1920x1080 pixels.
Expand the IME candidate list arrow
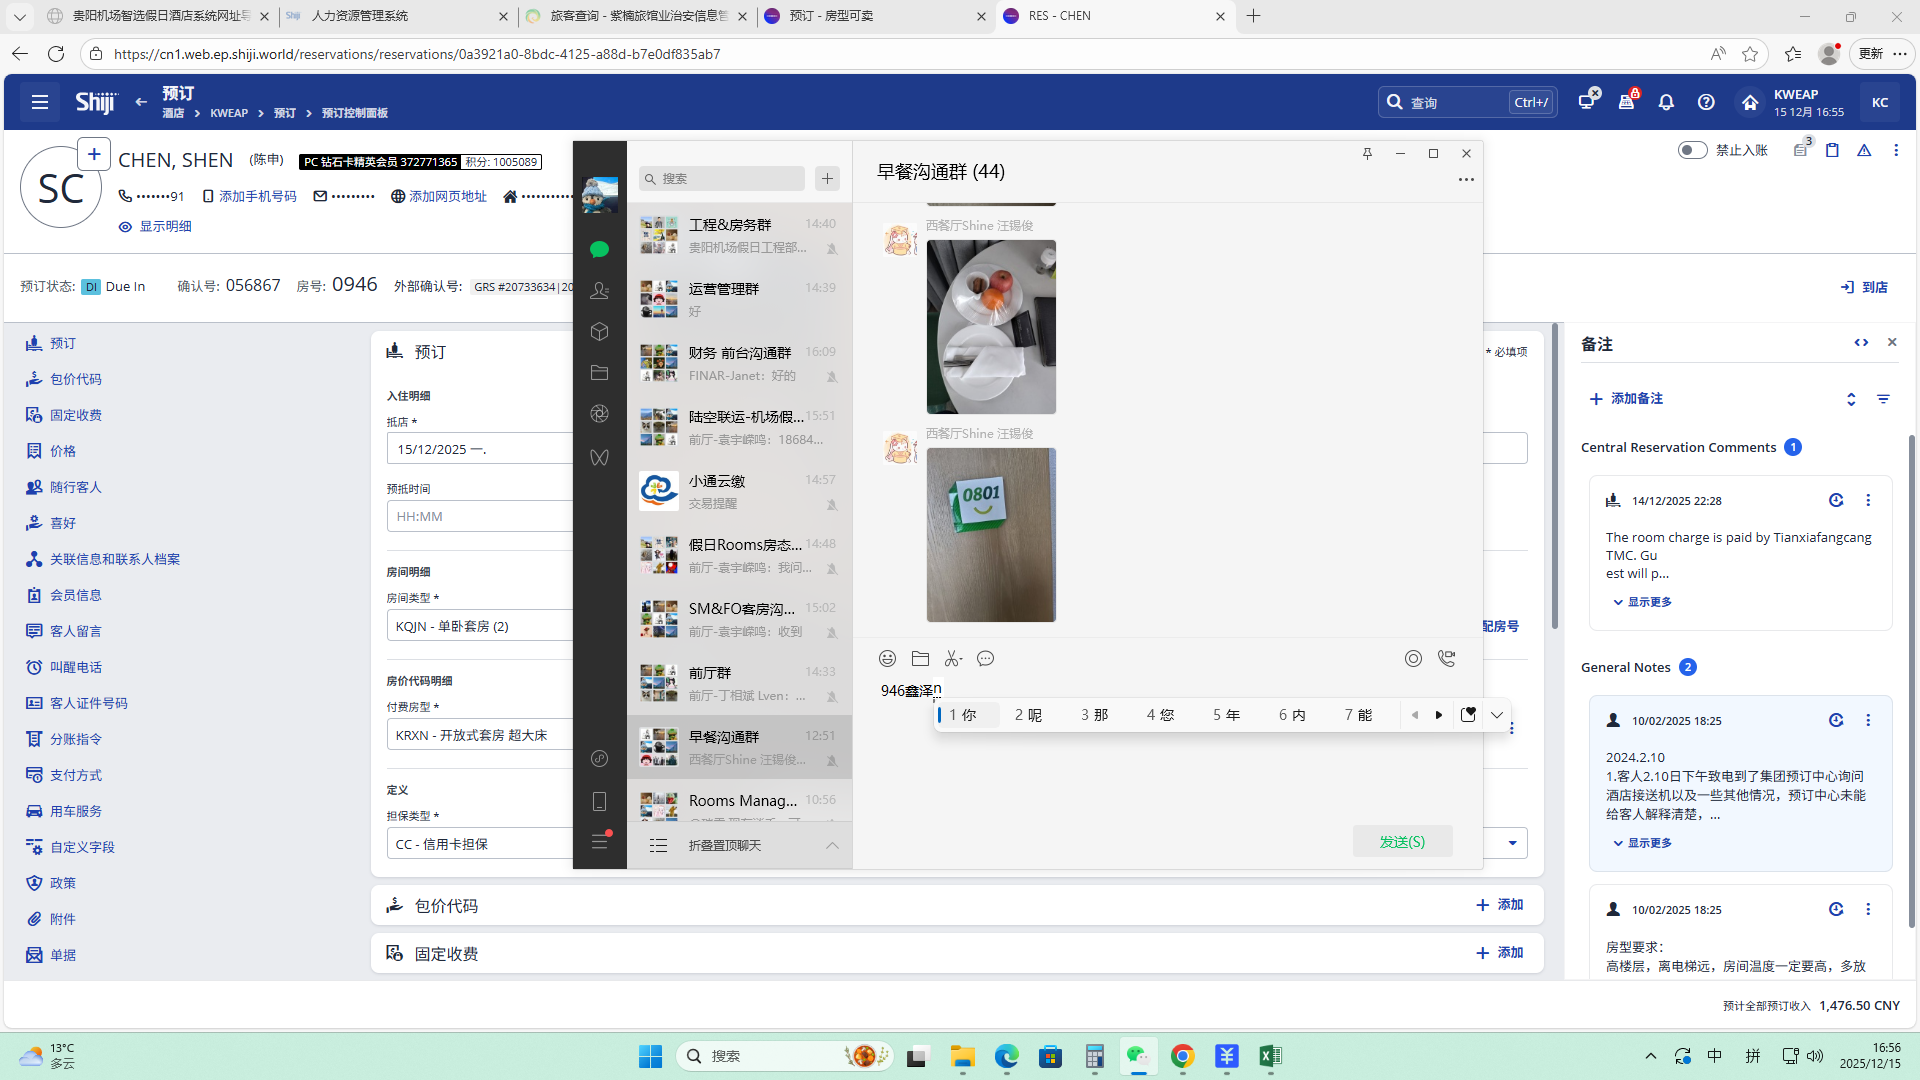(x=1496, y=715)
